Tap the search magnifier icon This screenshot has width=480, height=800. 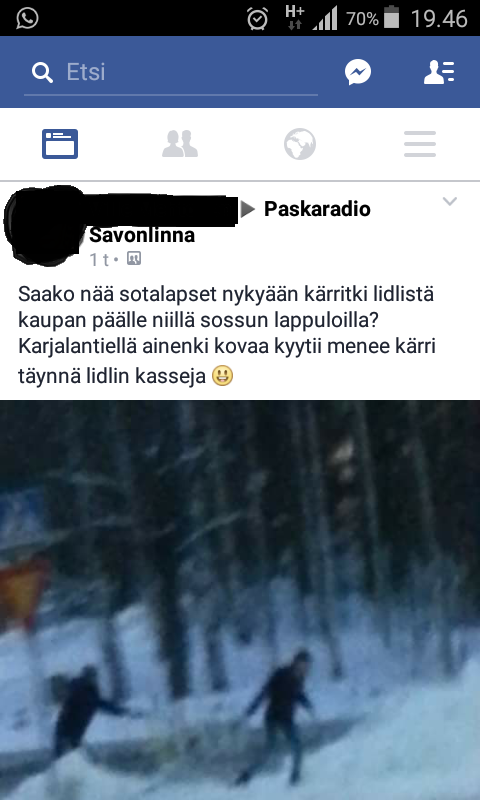(42, 72)
